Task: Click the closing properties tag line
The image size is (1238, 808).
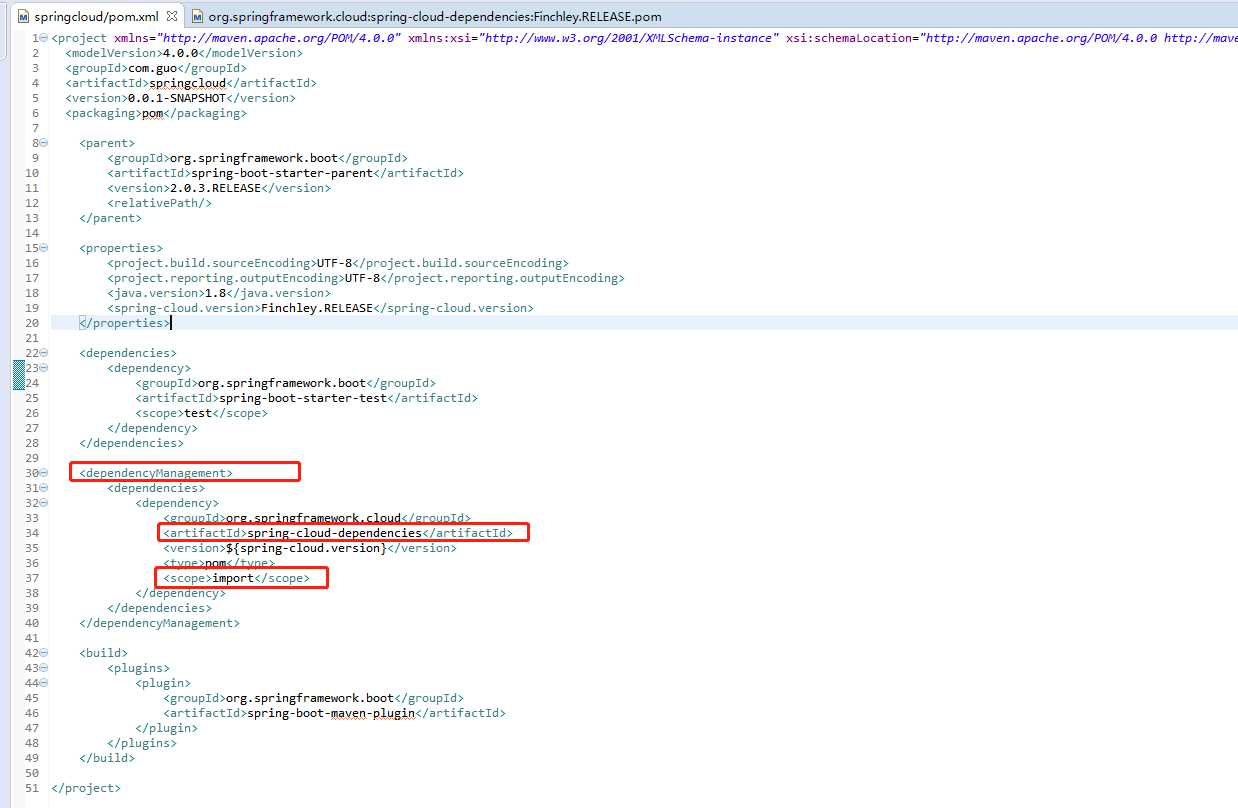Action: coord(125,323)
